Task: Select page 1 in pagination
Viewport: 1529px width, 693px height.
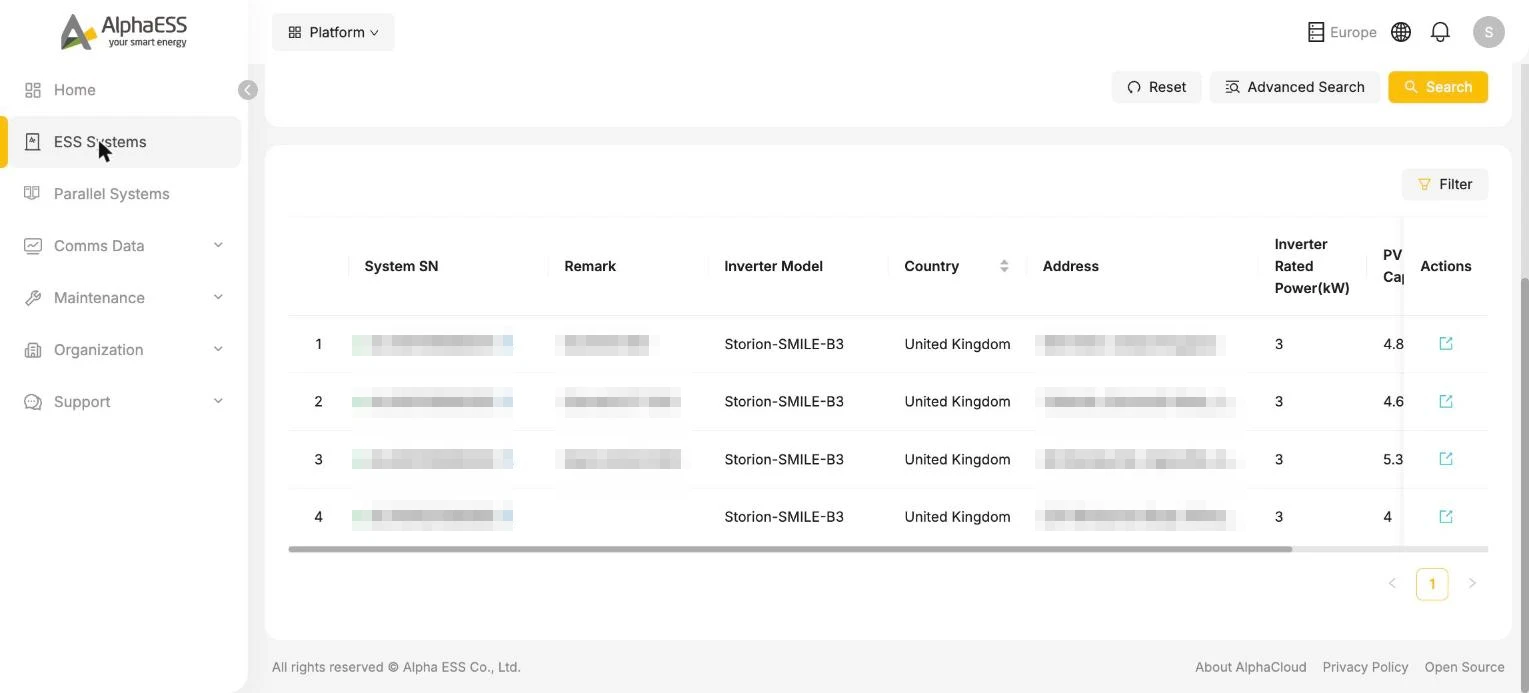Action: [1432, 584]
